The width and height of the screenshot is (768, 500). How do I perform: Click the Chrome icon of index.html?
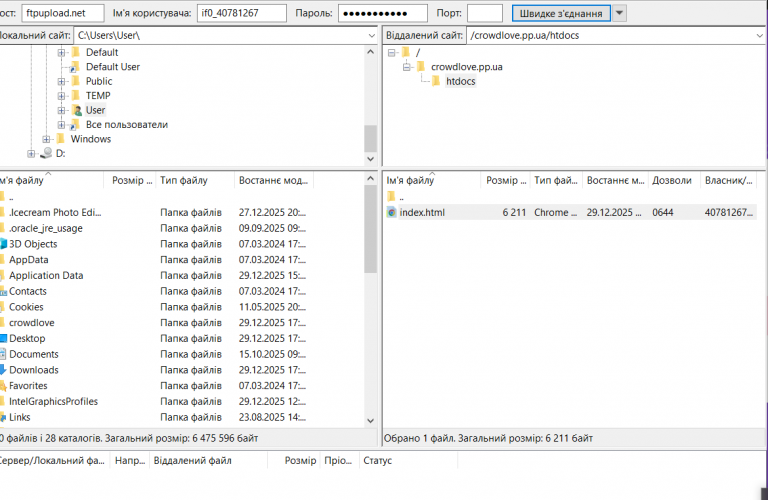point(391,213)
